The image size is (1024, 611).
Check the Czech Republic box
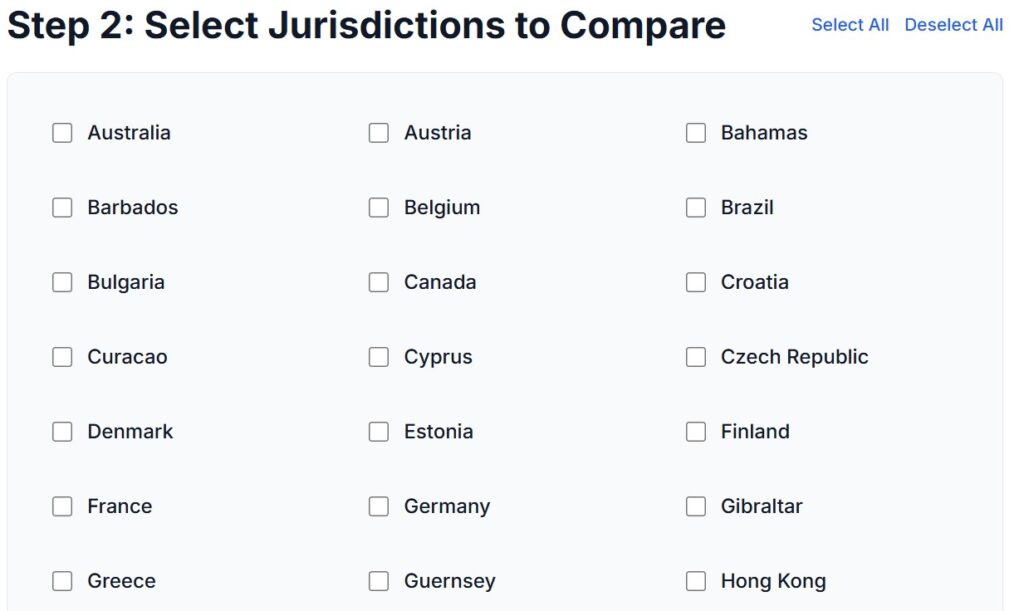coord(696,357)
